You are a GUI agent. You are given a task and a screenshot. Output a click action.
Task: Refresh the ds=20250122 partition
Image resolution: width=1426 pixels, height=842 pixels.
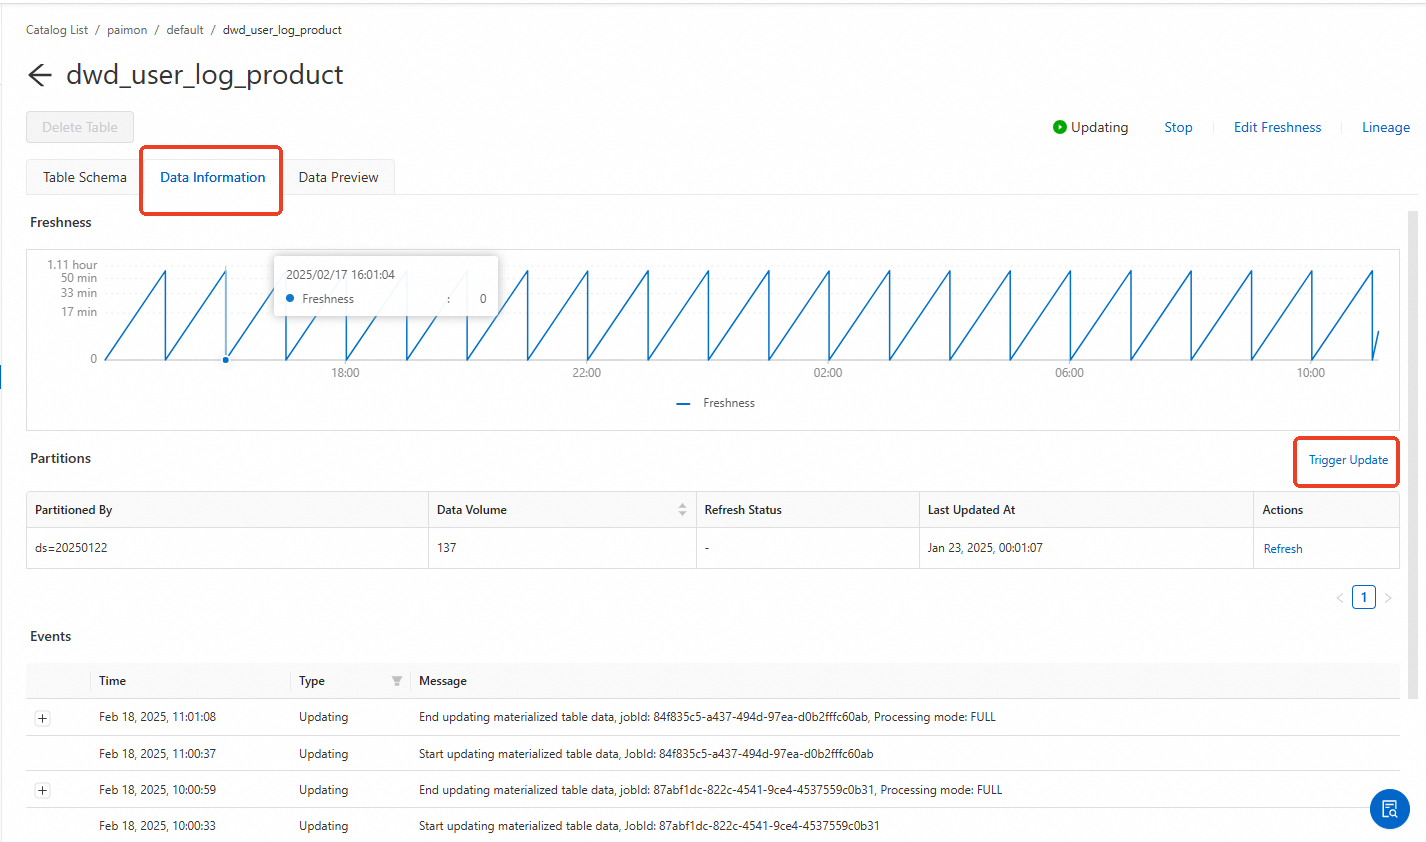[1282, 548]
